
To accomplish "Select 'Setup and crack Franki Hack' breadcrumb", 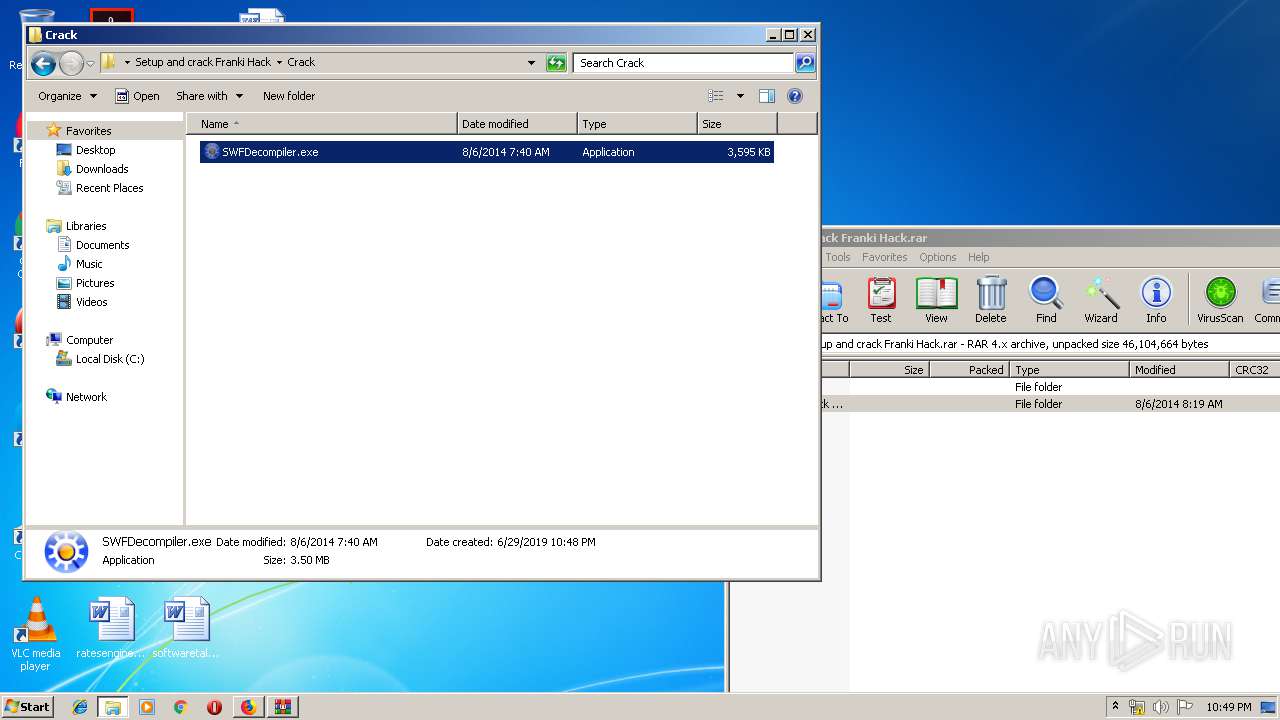I will [203, 62].
